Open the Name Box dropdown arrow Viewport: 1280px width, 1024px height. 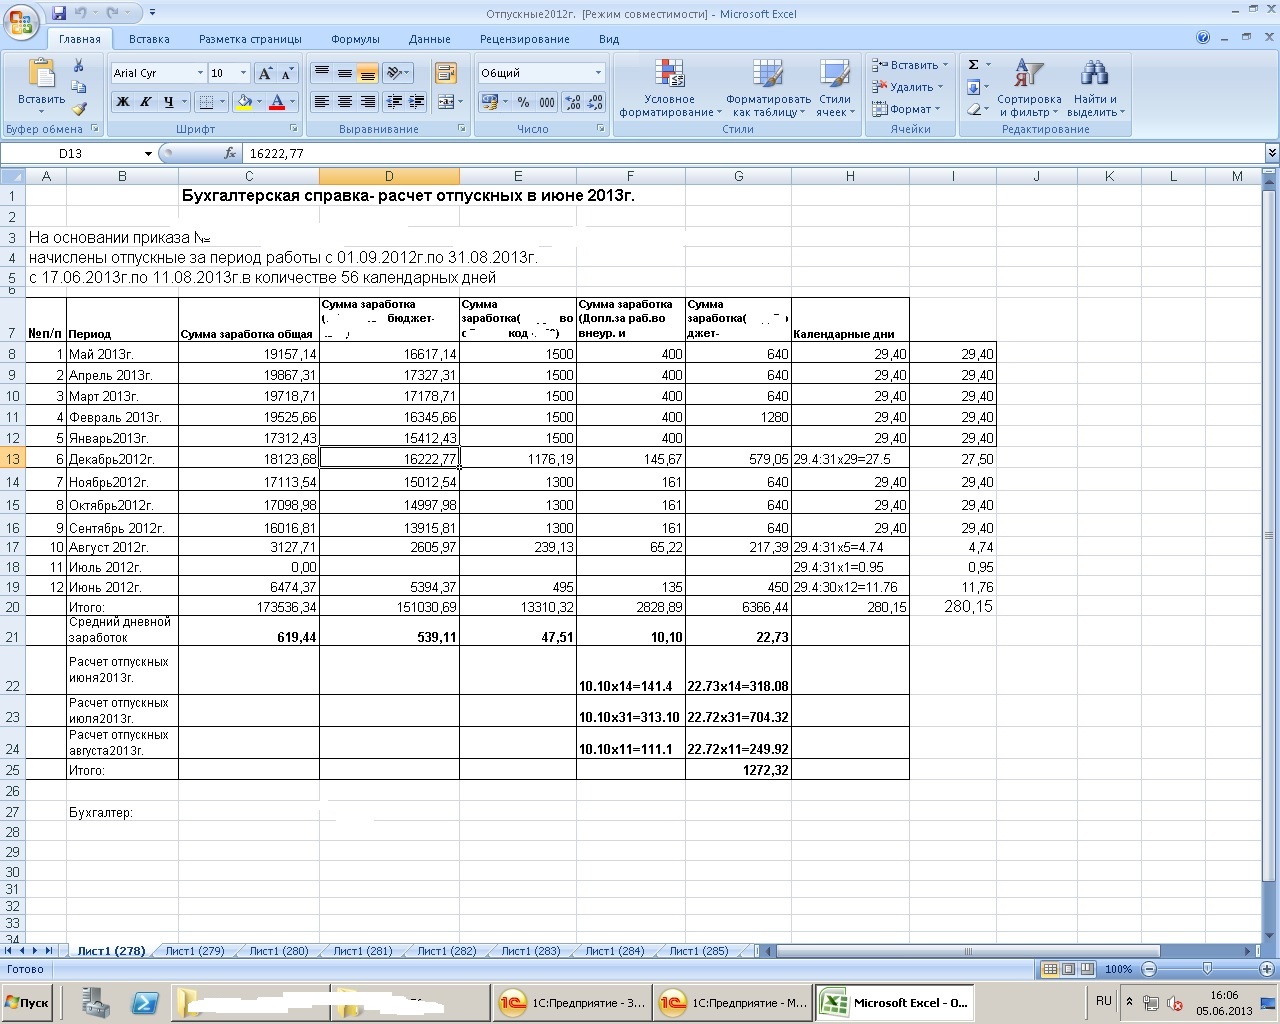tap(148, 153)
